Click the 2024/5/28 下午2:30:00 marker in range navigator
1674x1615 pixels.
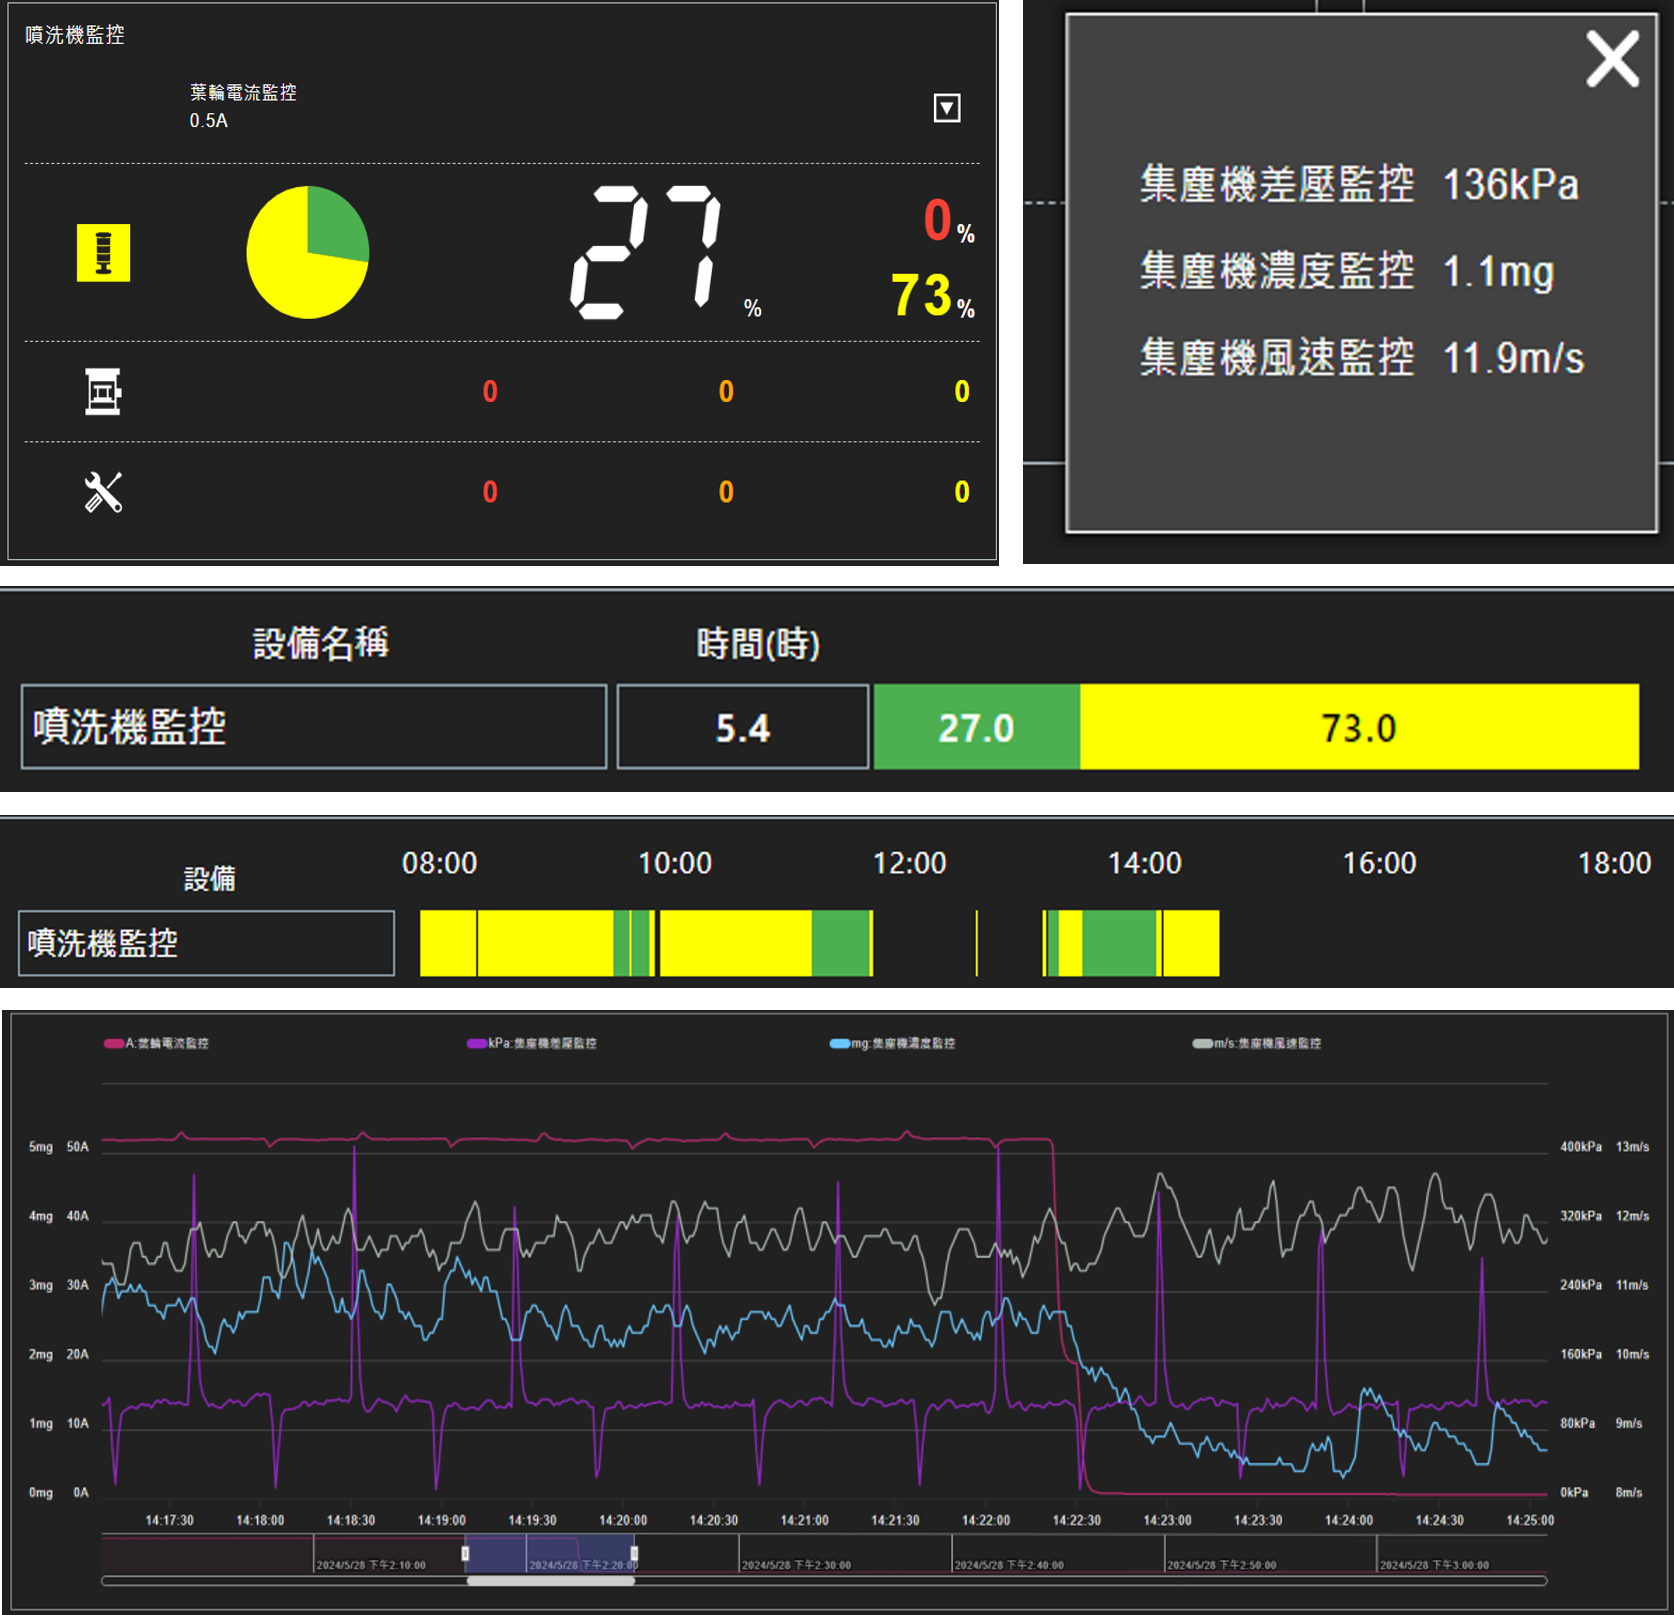[796, 1565]
